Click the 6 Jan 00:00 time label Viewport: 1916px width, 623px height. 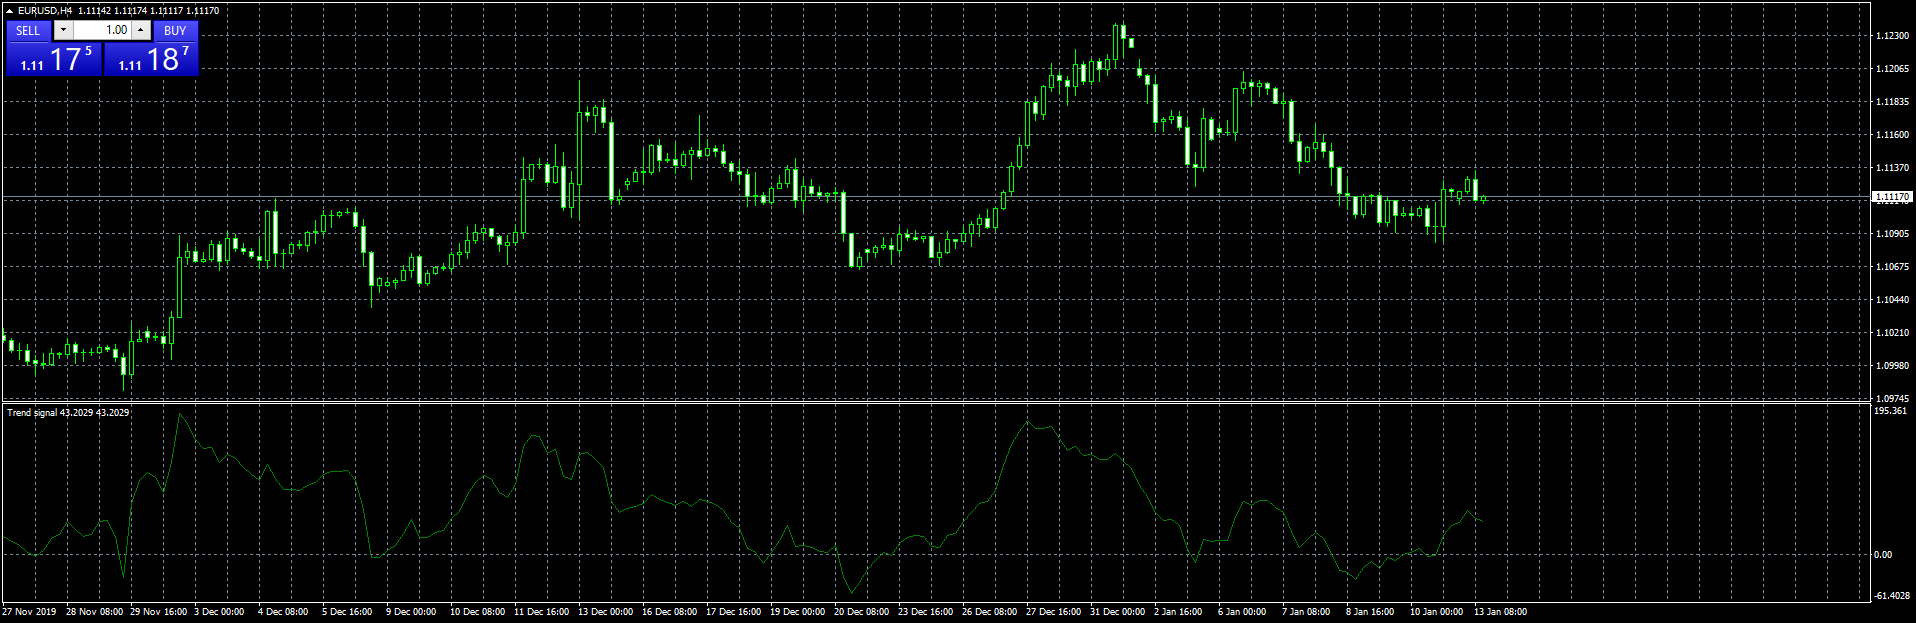(1243, 612)
